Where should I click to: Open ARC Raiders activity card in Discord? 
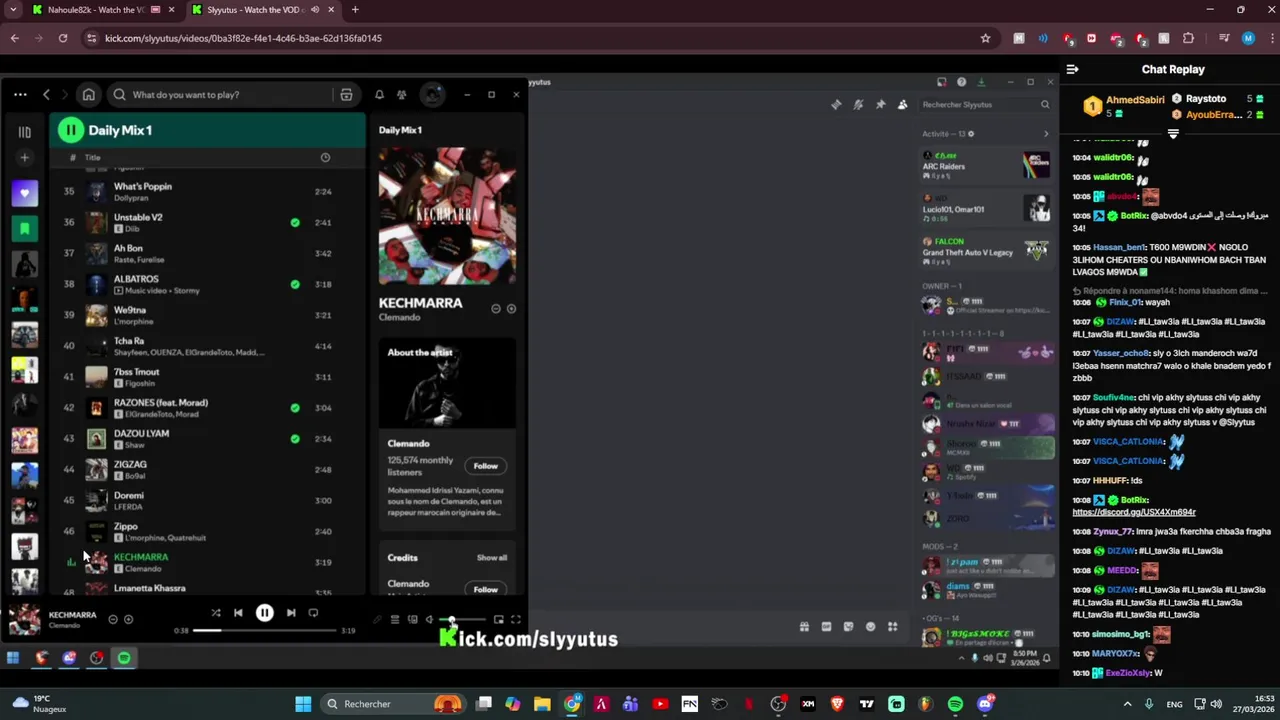[x=986, y=166]
